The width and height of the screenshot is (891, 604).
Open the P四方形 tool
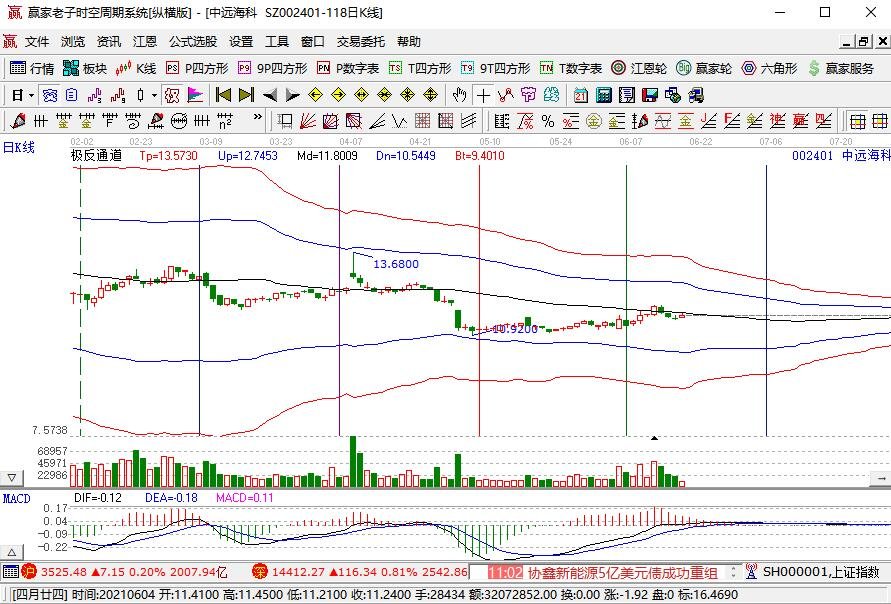pyautogui.click(x=197, y=68)
